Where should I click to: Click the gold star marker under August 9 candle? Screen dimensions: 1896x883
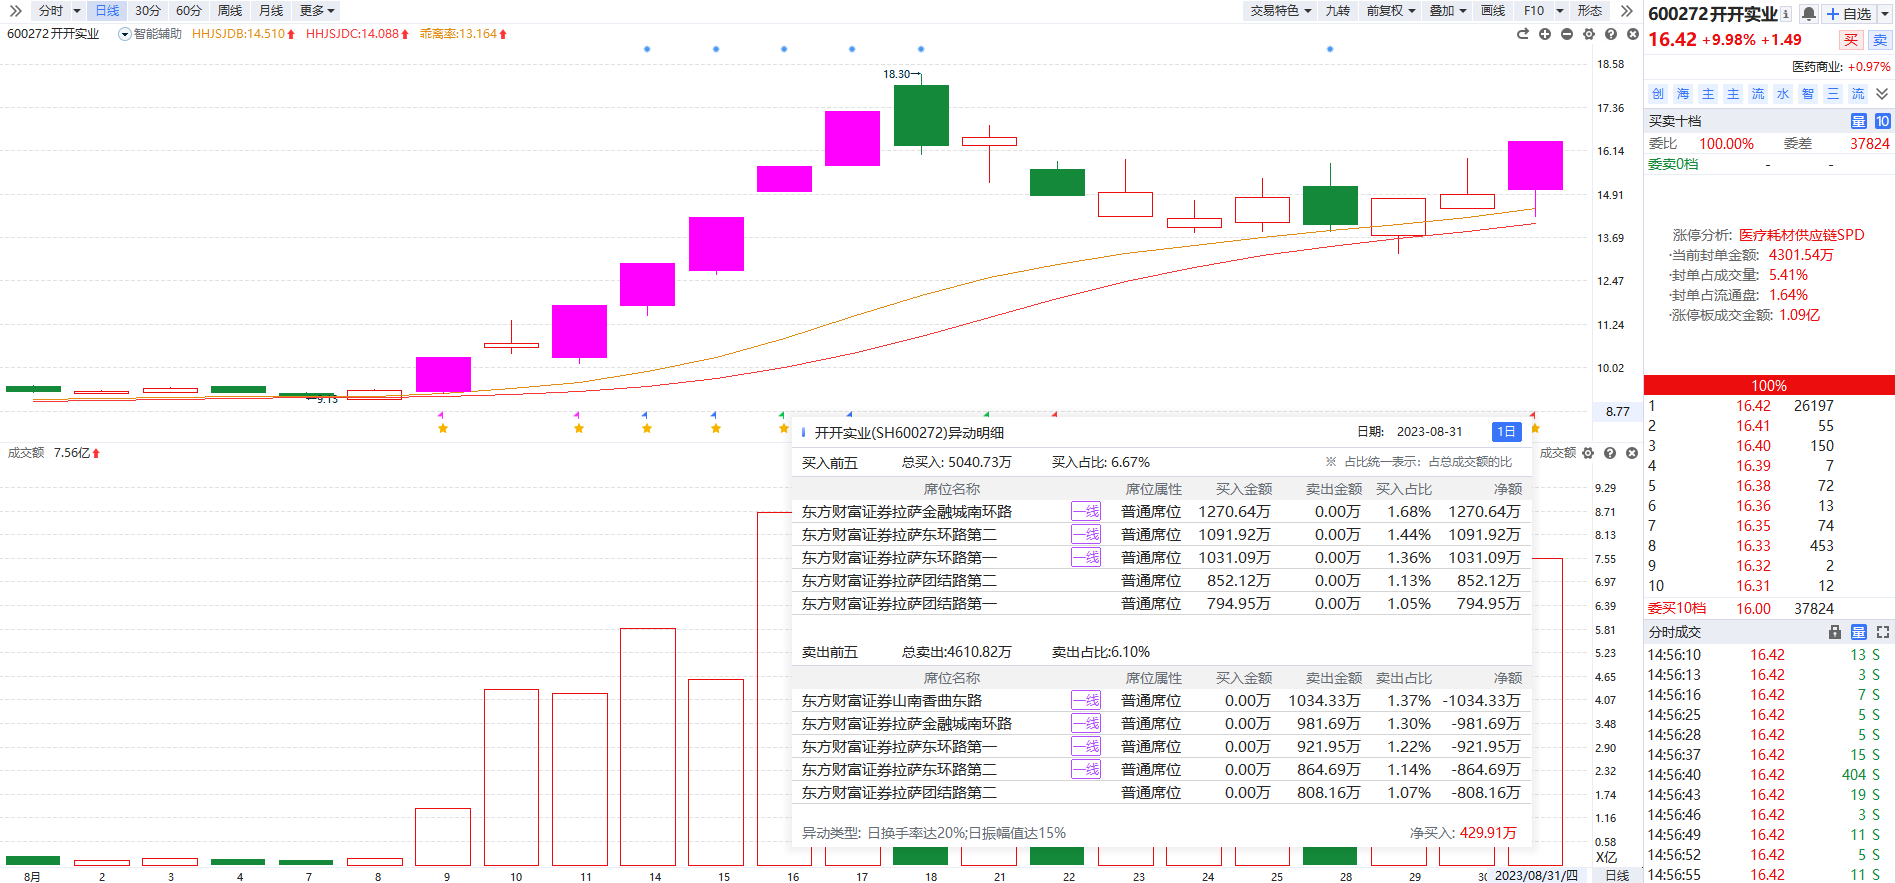443,429
